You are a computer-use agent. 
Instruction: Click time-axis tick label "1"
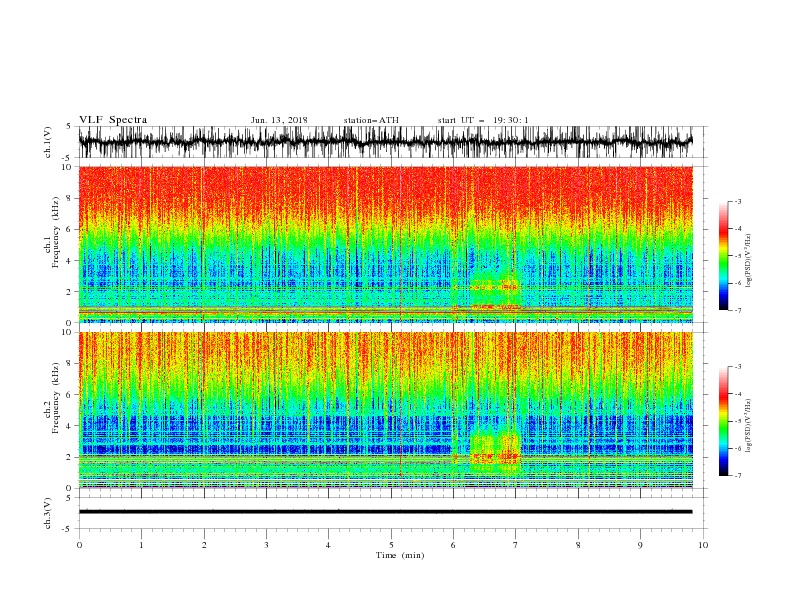pyautogui.click(x=141, y=545)
